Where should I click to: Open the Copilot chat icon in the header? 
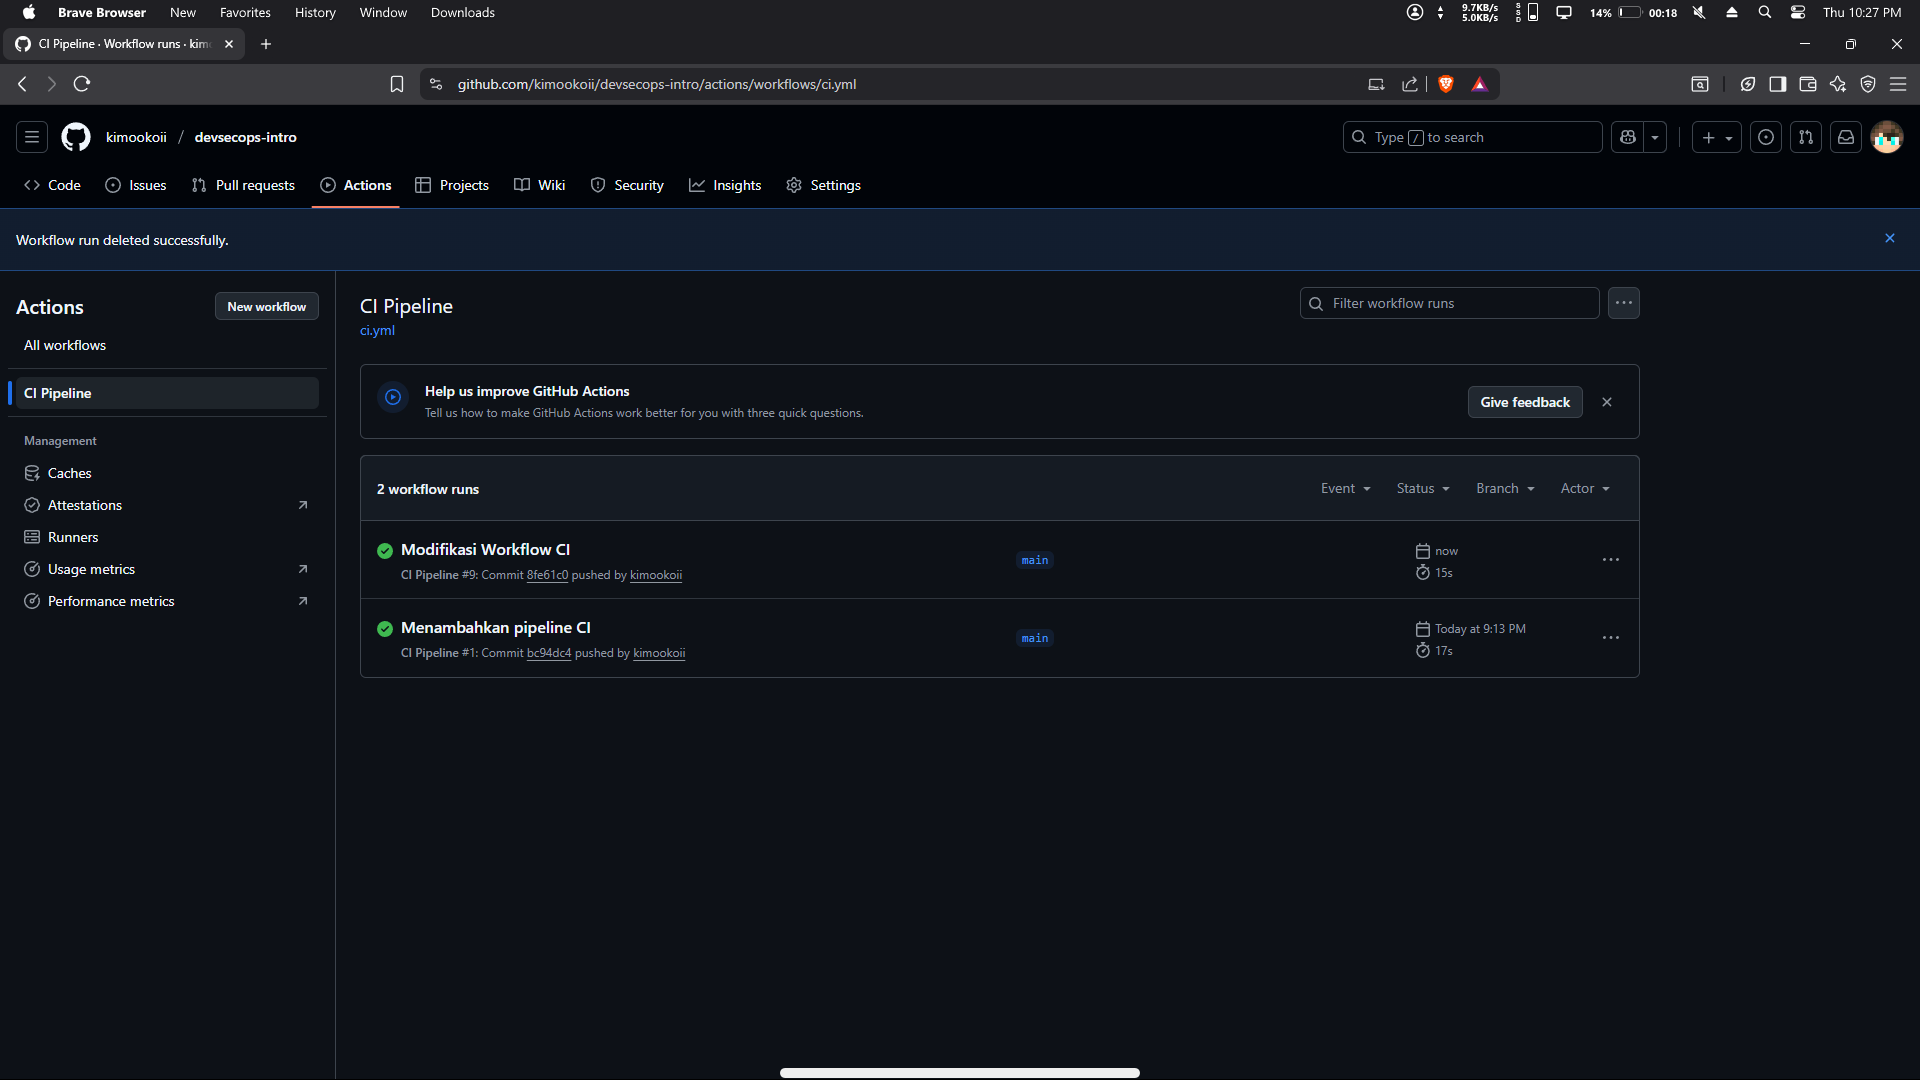pos(1628,137)
